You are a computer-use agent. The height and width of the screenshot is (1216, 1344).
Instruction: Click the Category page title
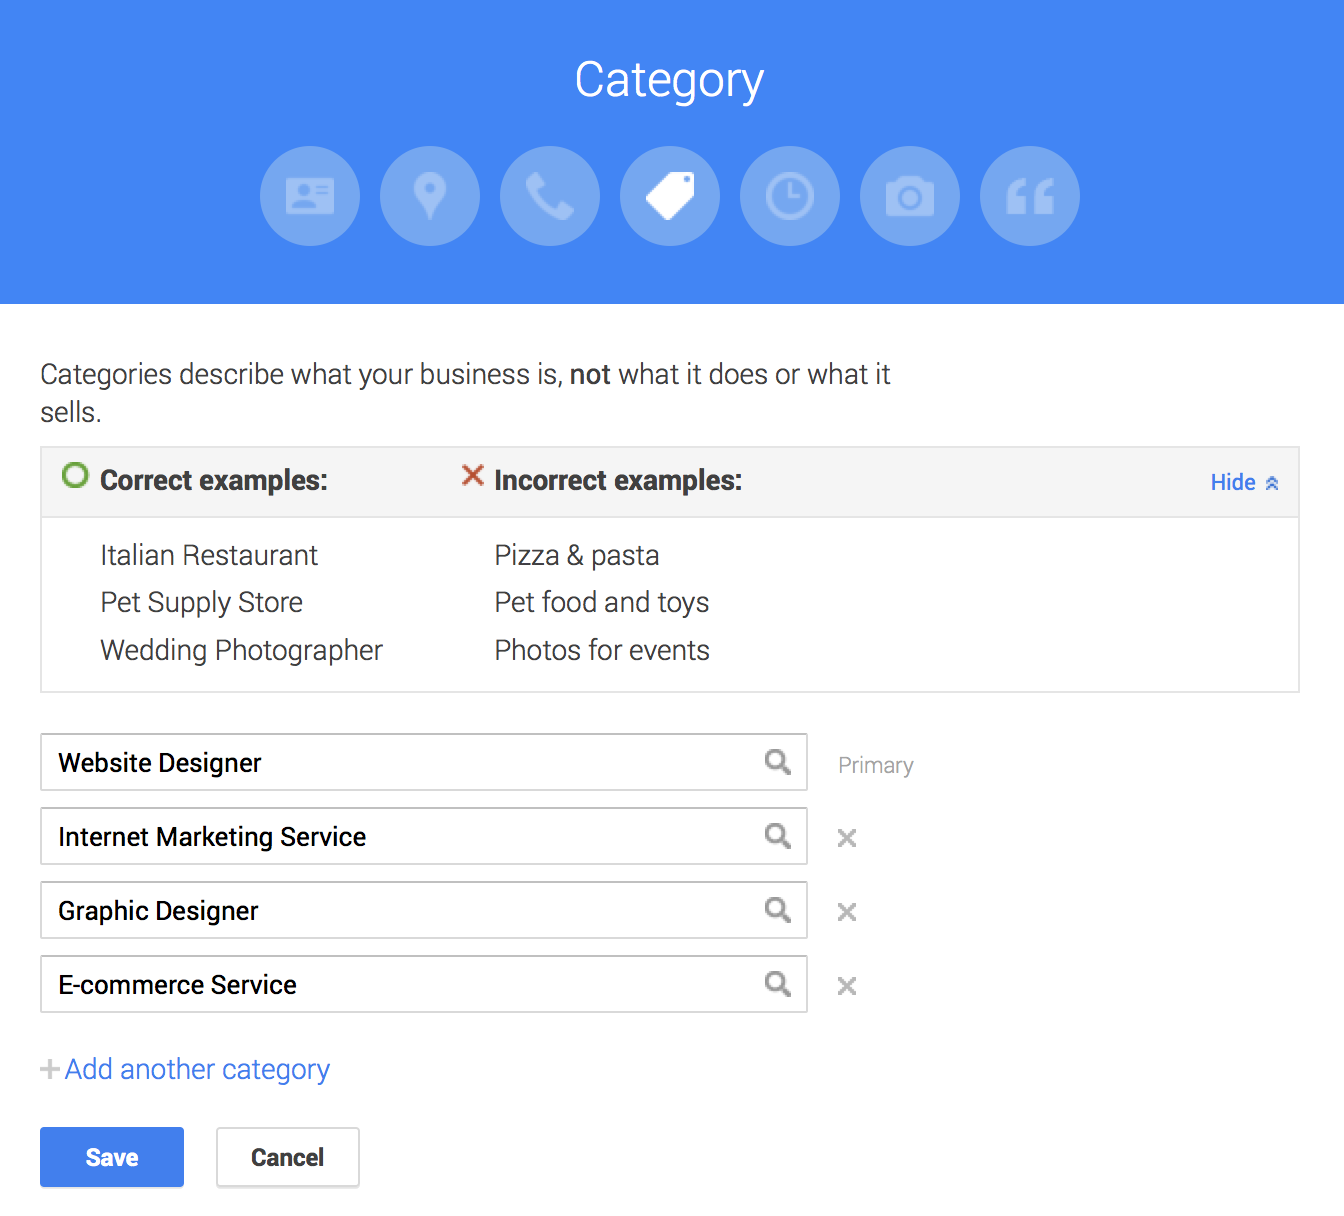click(669, 80)
